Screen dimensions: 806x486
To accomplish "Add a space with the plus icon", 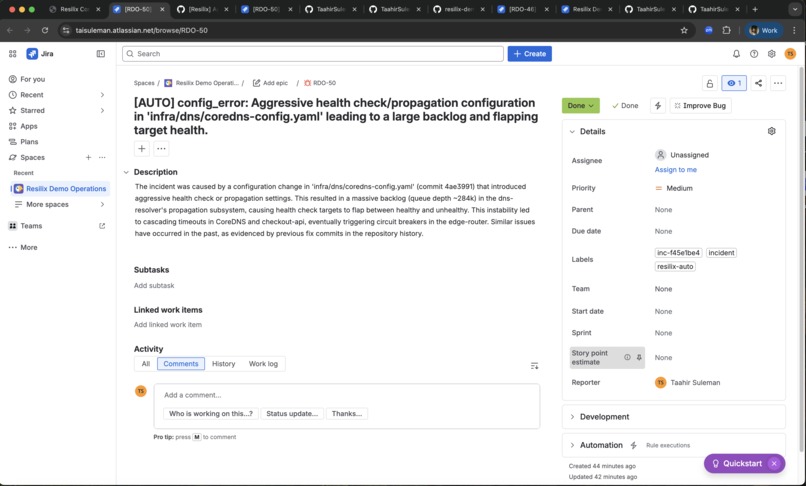I will coord(88,157).
